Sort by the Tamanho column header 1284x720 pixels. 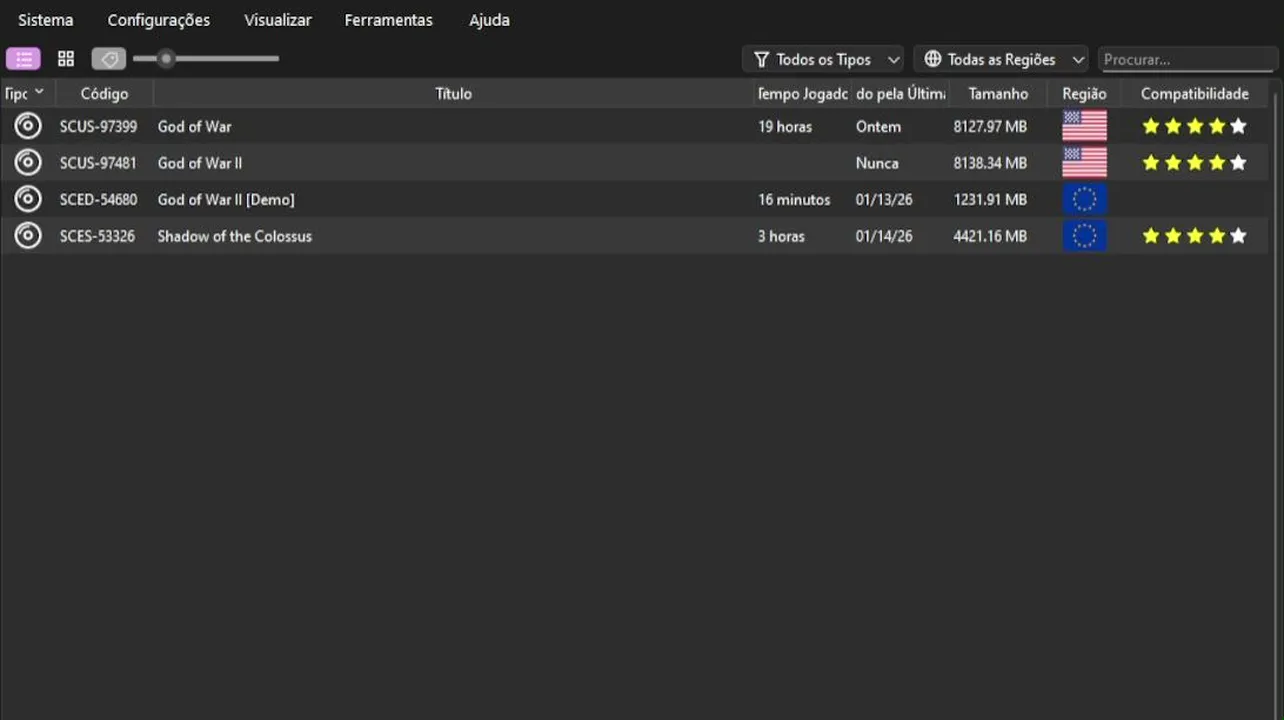998,93
